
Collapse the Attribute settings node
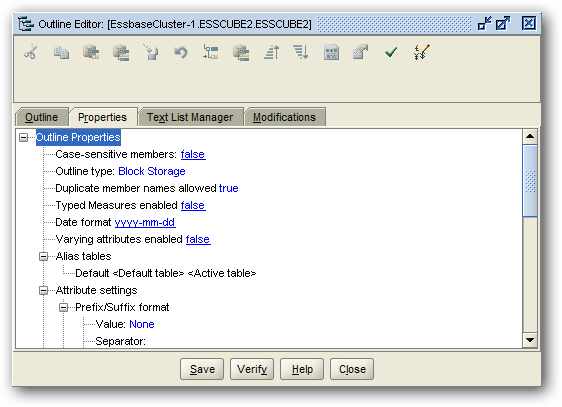click(x=43, y=290)
